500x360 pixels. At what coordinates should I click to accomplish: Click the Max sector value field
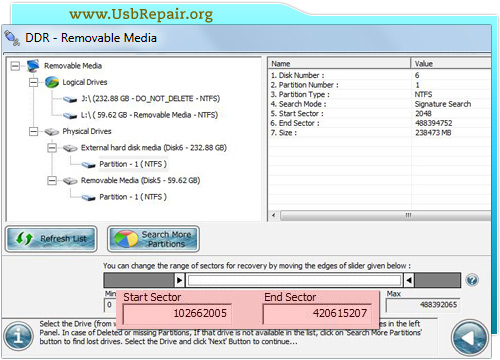click(423, 305)
